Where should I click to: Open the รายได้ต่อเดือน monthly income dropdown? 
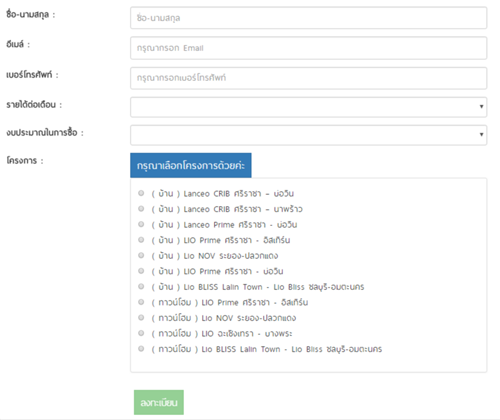click(308, 107)
